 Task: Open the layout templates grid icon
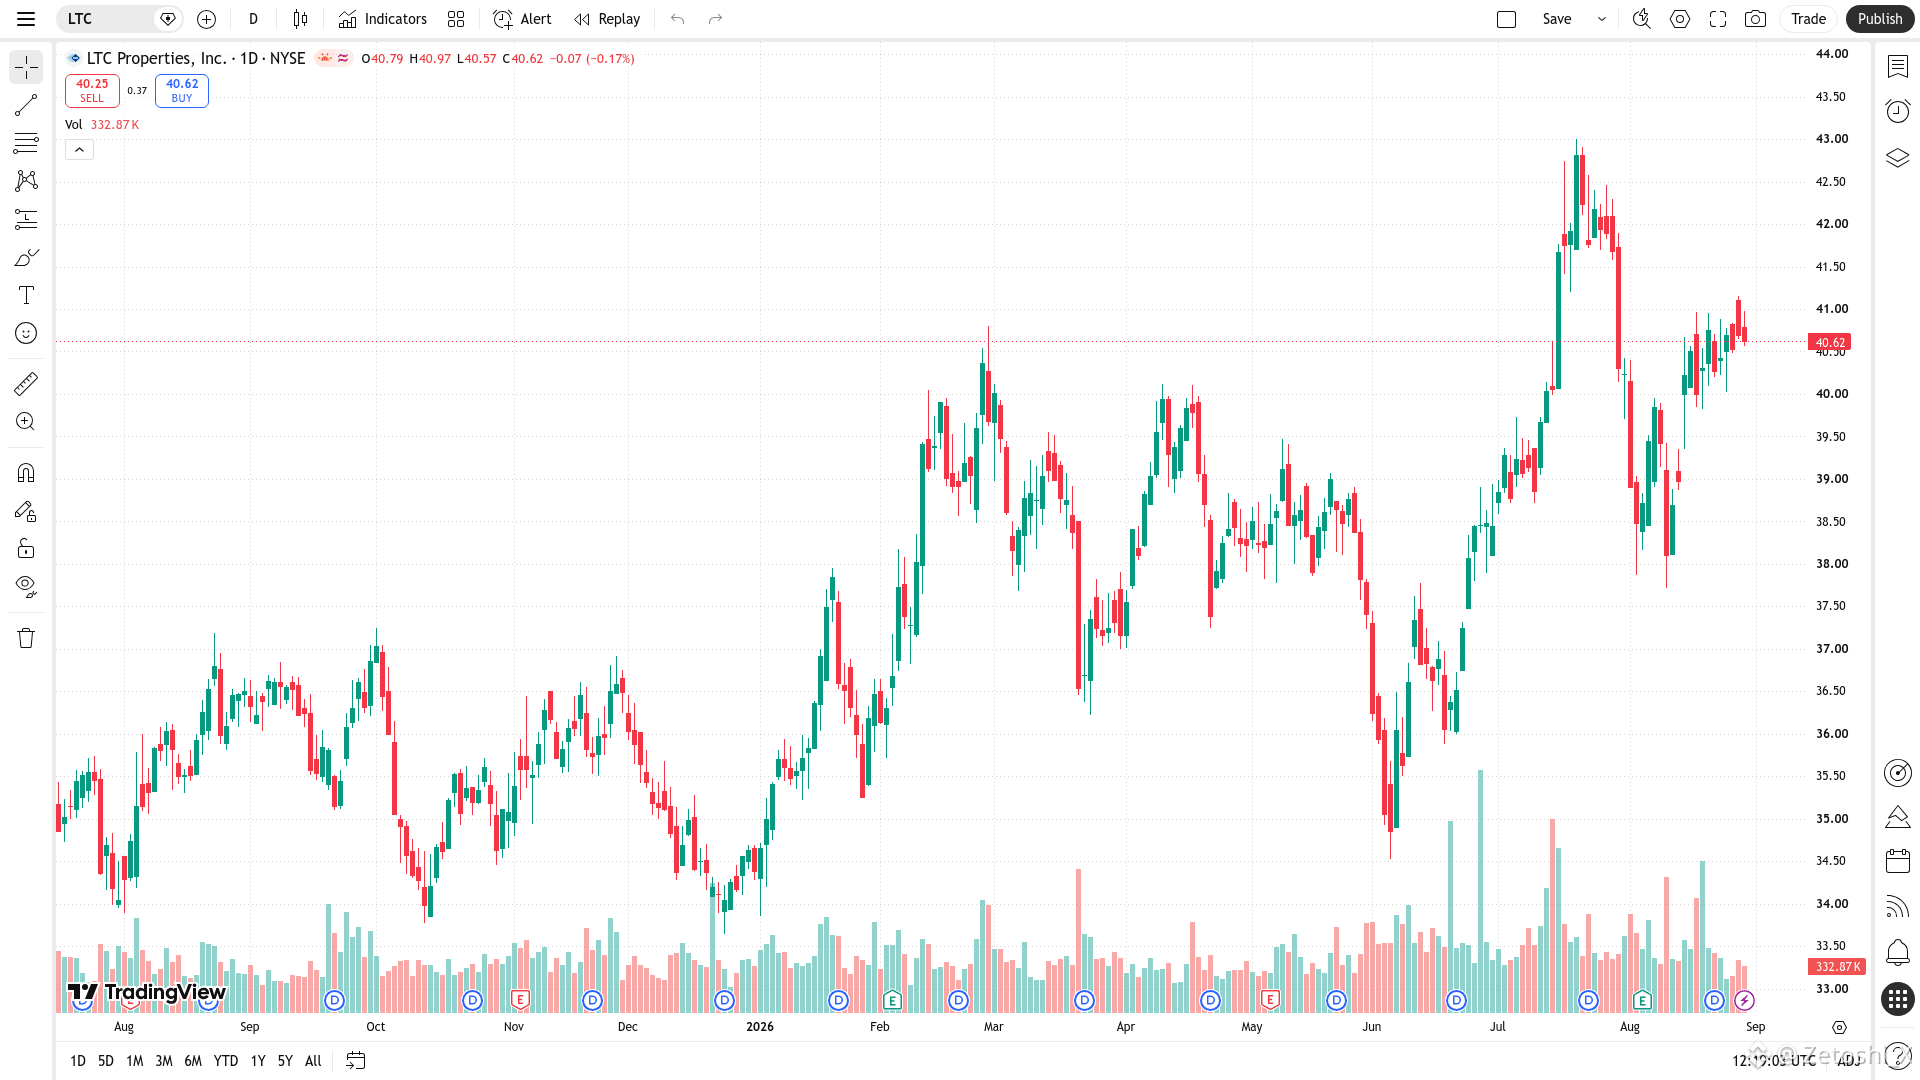click(x=456, y=19)
